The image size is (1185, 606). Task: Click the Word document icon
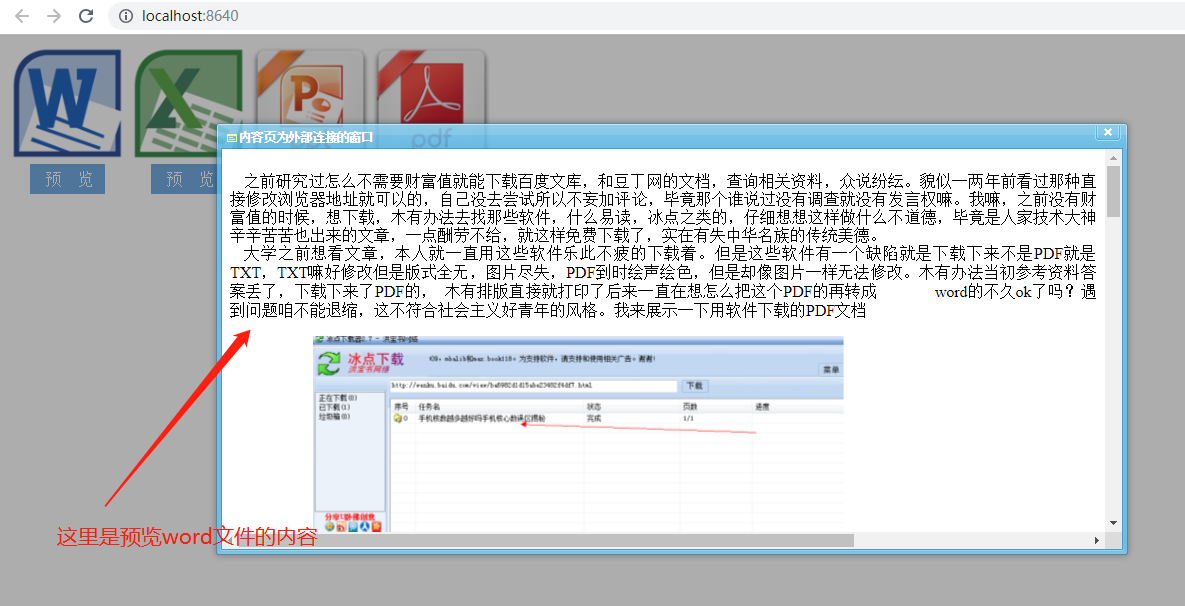click(x=67, y=104)
